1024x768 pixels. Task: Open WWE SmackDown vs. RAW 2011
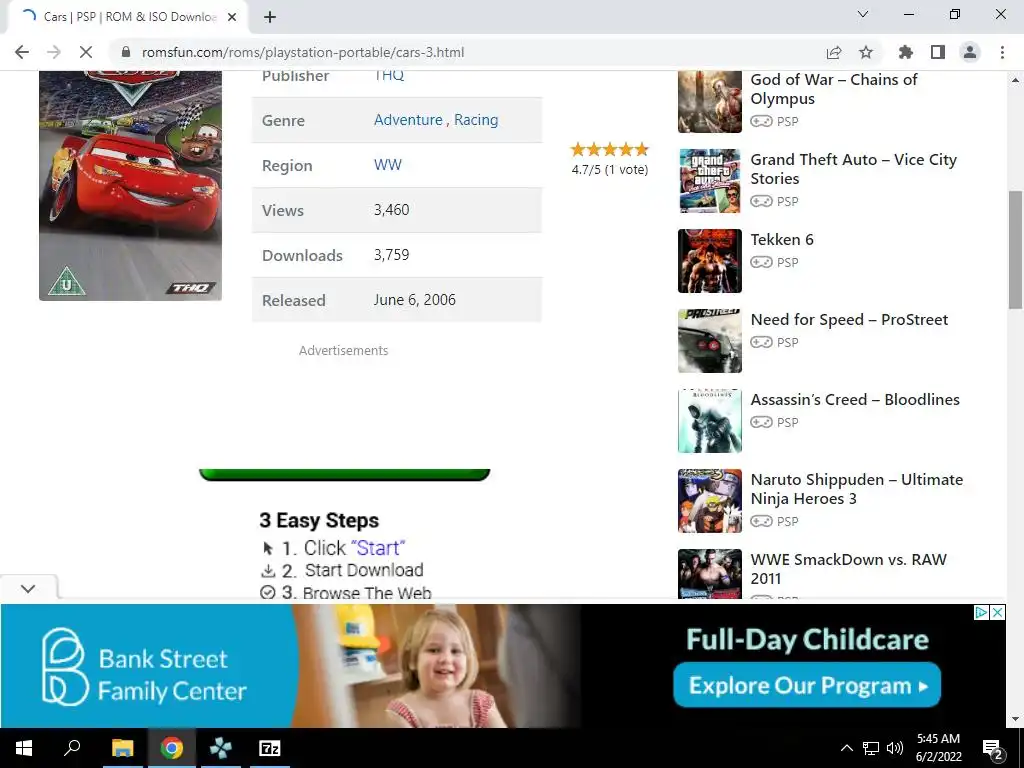[848, 569]
